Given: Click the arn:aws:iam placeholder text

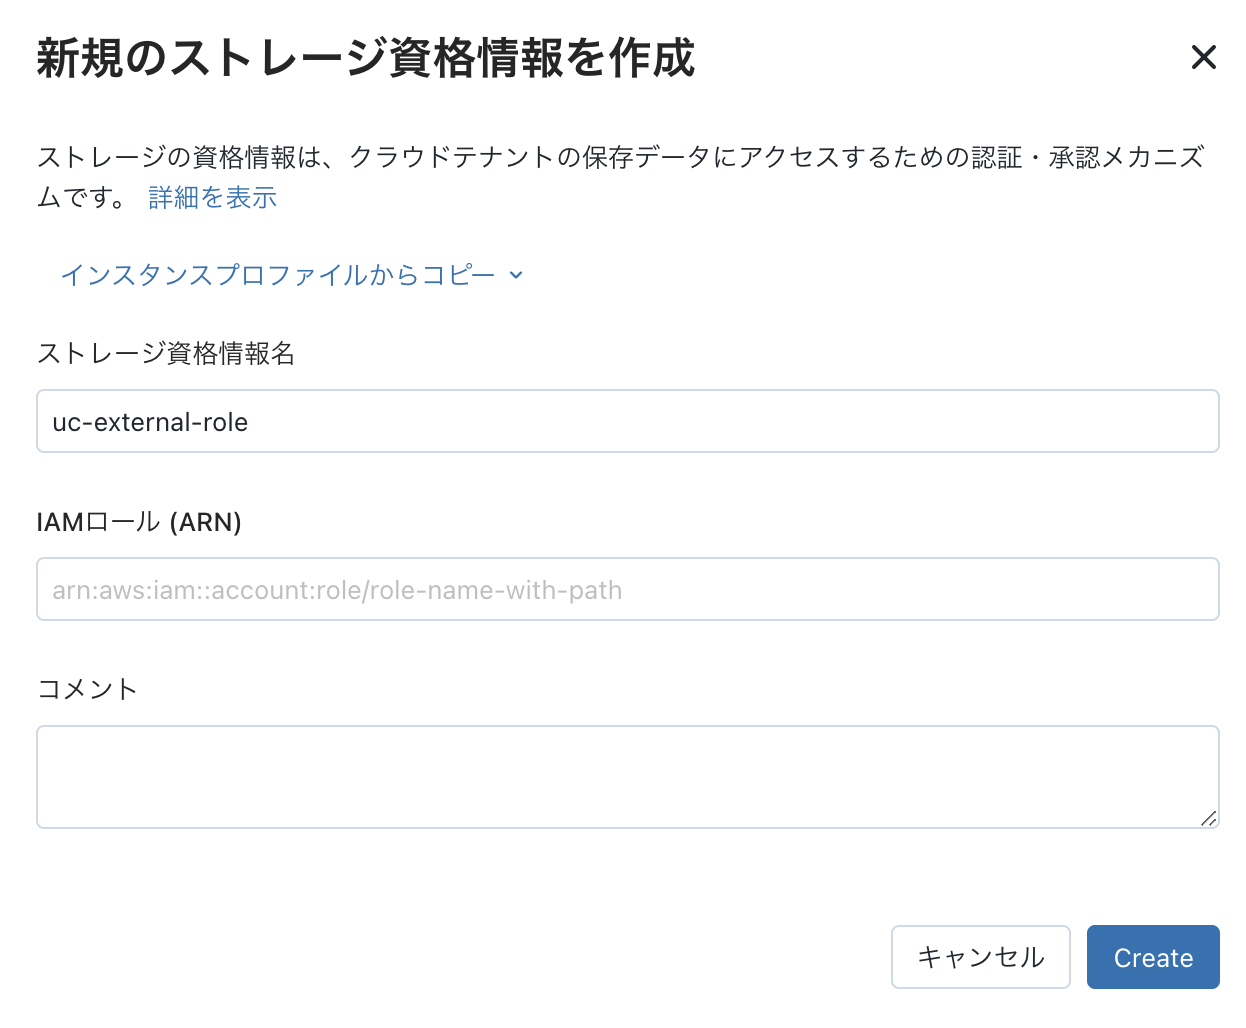Looking at the screenshot, I should [337, 590].
